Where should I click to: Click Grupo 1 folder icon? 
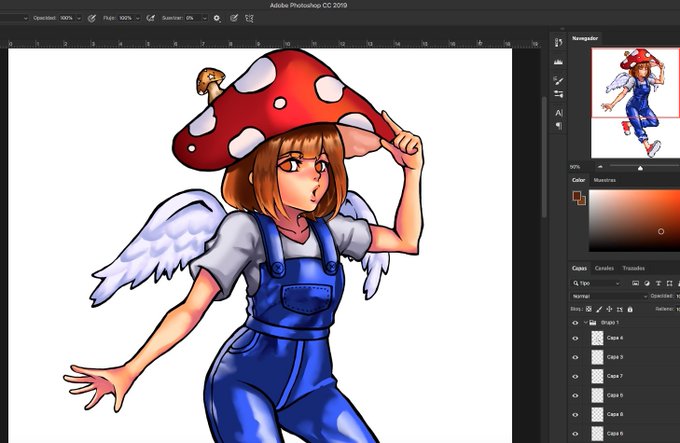(x=593, y=322)
